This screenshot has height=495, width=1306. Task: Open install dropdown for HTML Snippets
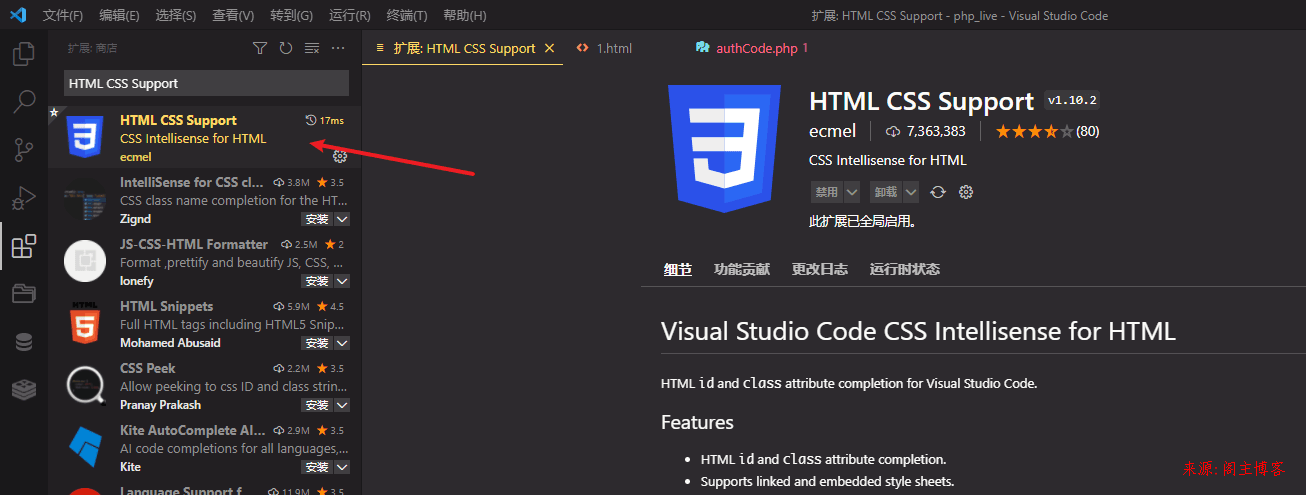(x=342, y=343)
